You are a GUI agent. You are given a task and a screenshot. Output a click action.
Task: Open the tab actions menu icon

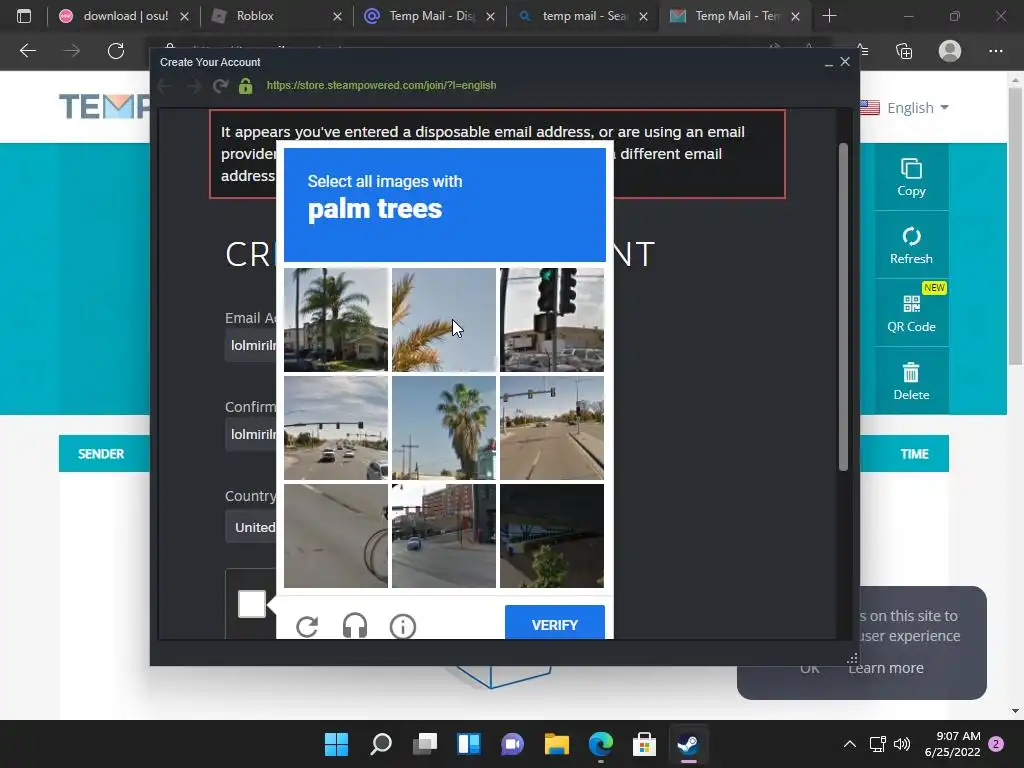click(24, 16)
